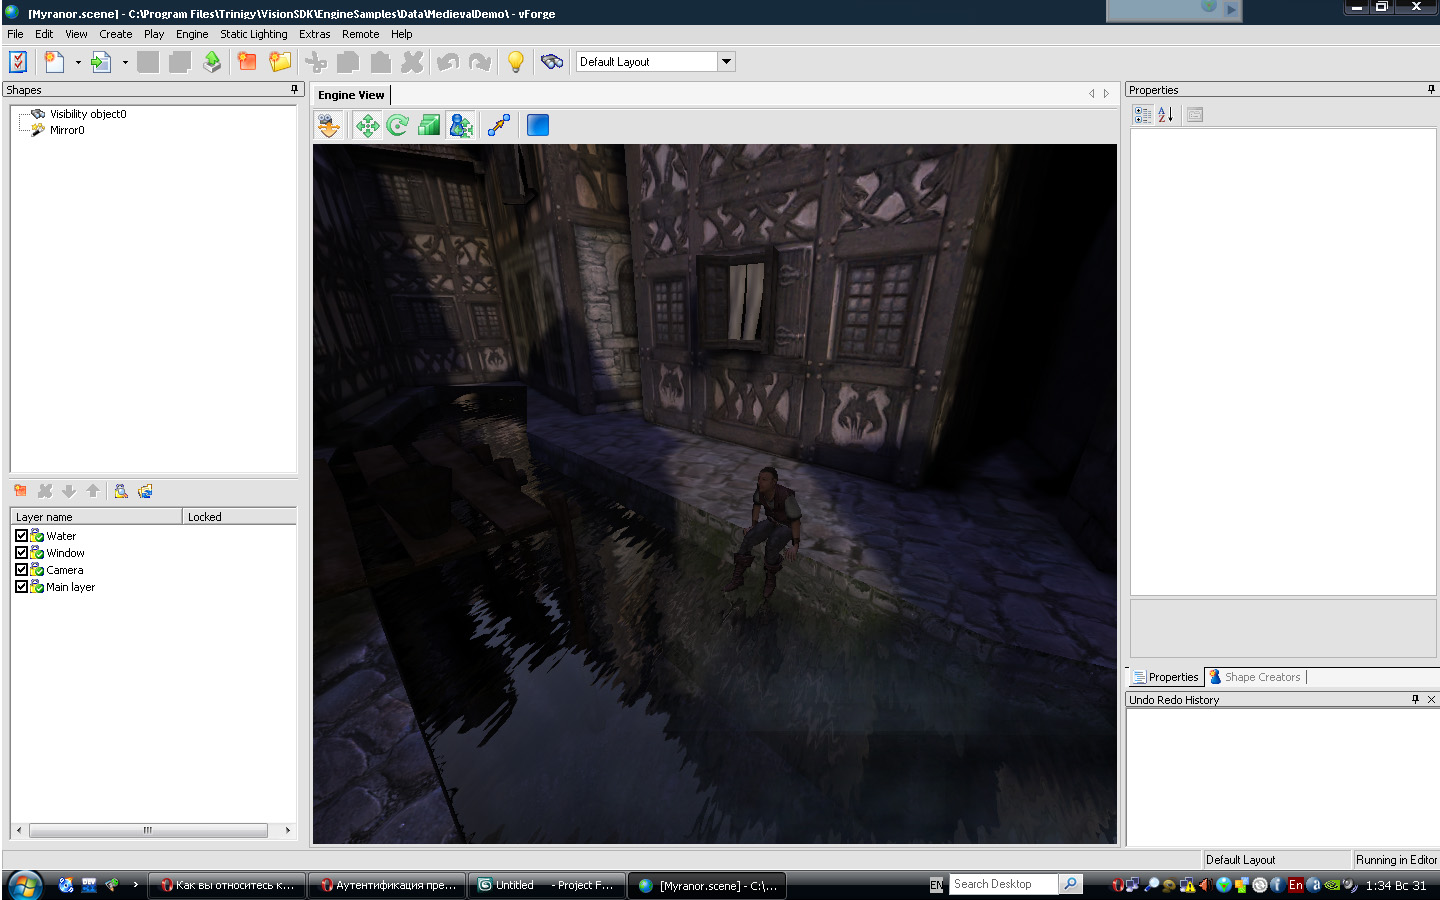Click the property pages icon
Viewport: 1440px width, 900px height.
click(1195, 115)
